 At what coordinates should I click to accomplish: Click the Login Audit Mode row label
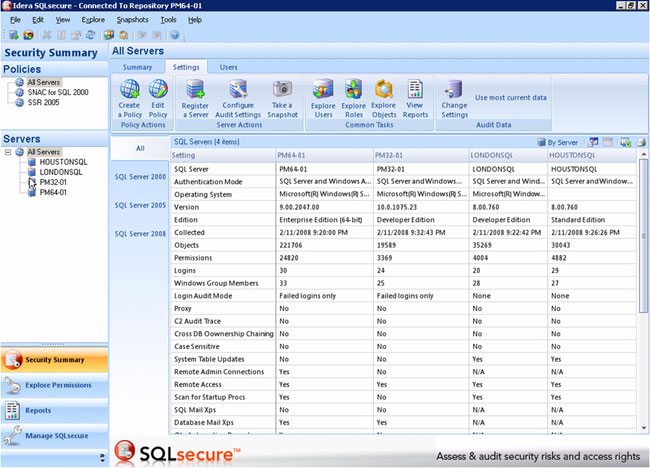point(203,296)
